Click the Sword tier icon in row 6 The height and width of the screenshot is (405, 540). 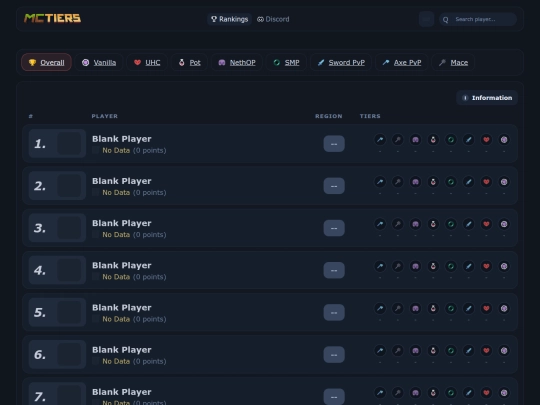pyautogui.click(x=469, y=351)
